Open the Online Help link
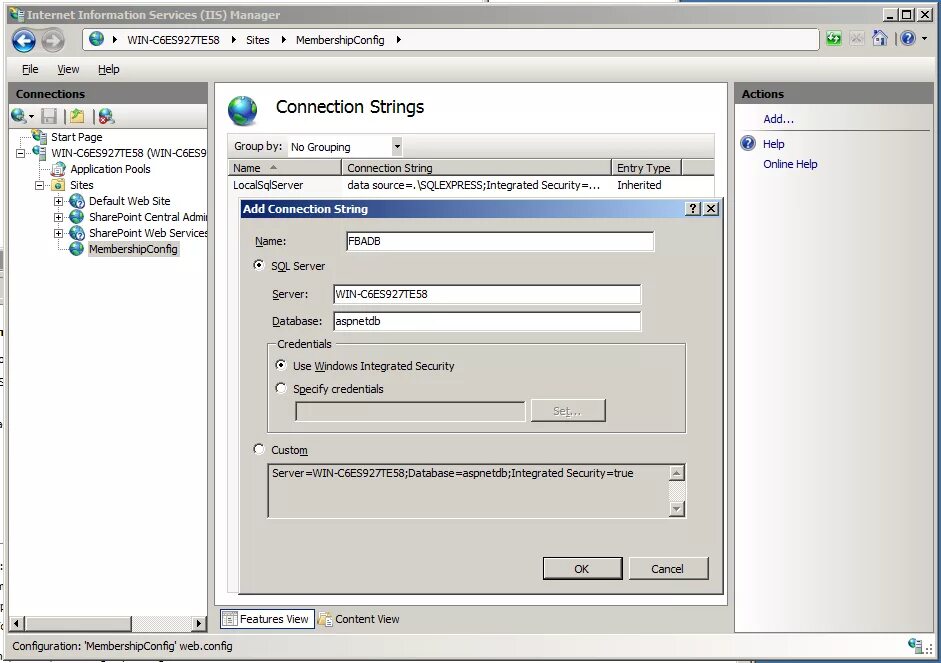Screen dimensions: 941x663 coord(790,164)
